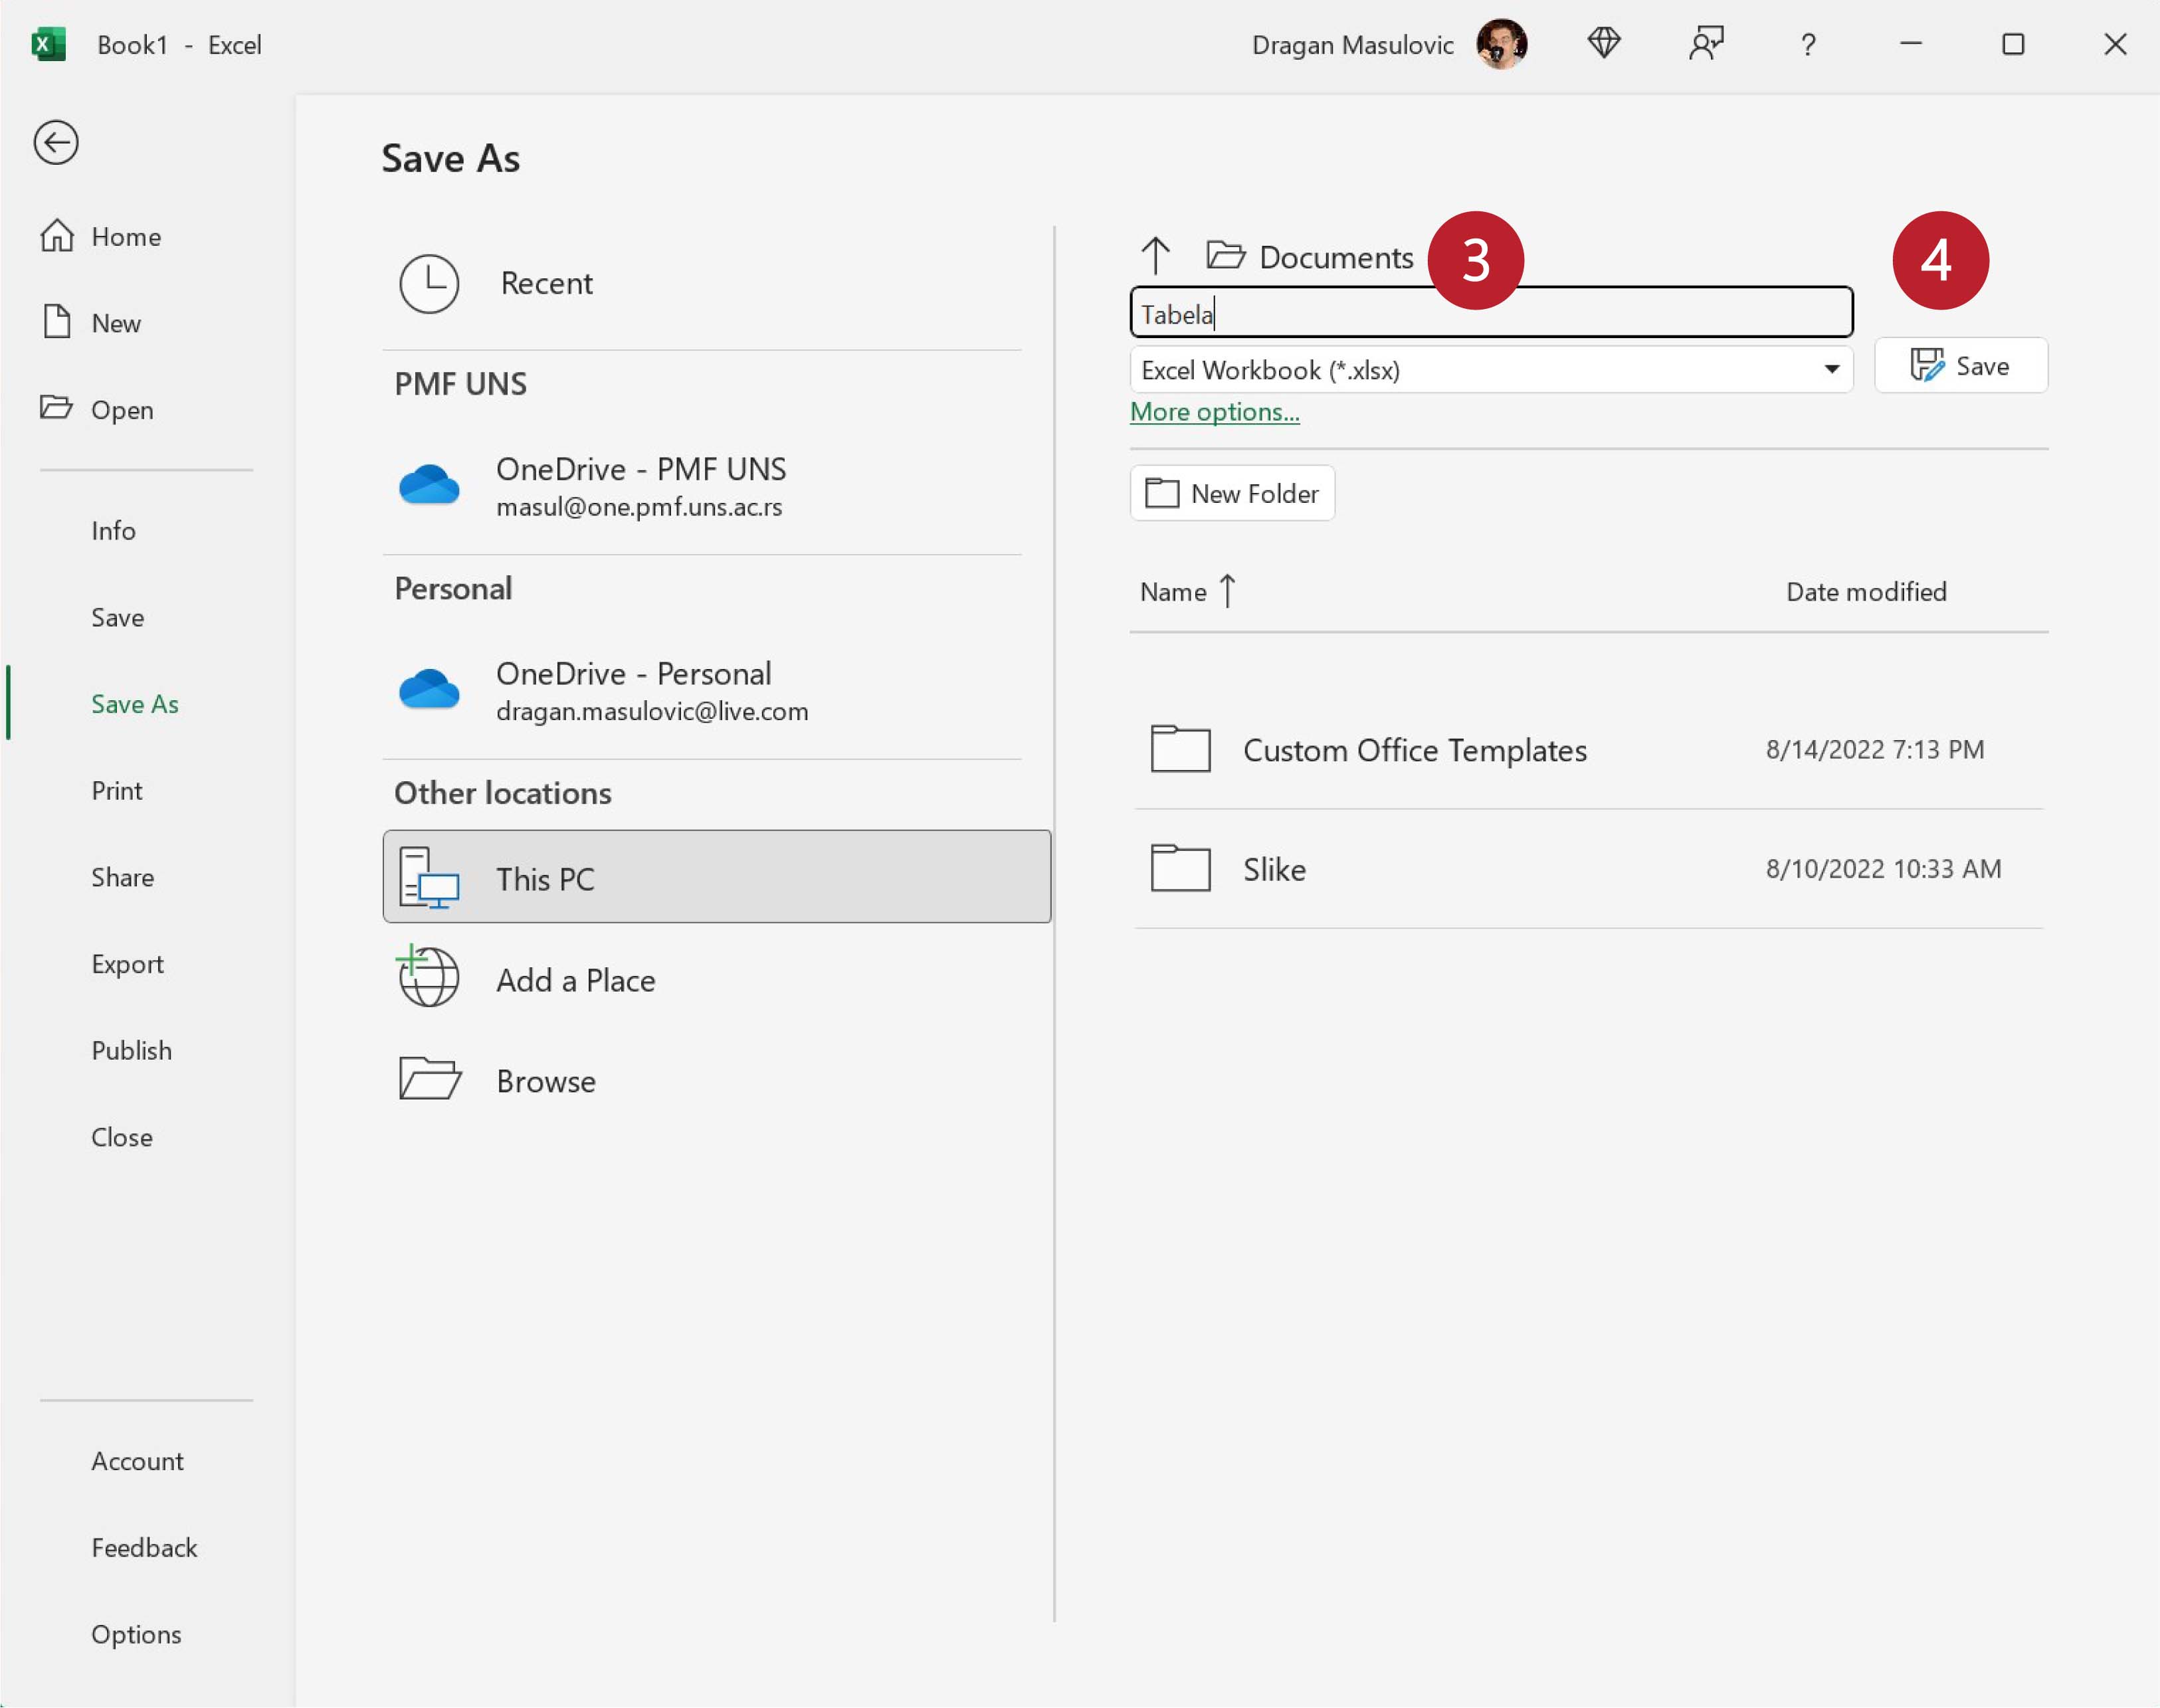
Task: Open the Export menu item
Action: pos(127,964)
